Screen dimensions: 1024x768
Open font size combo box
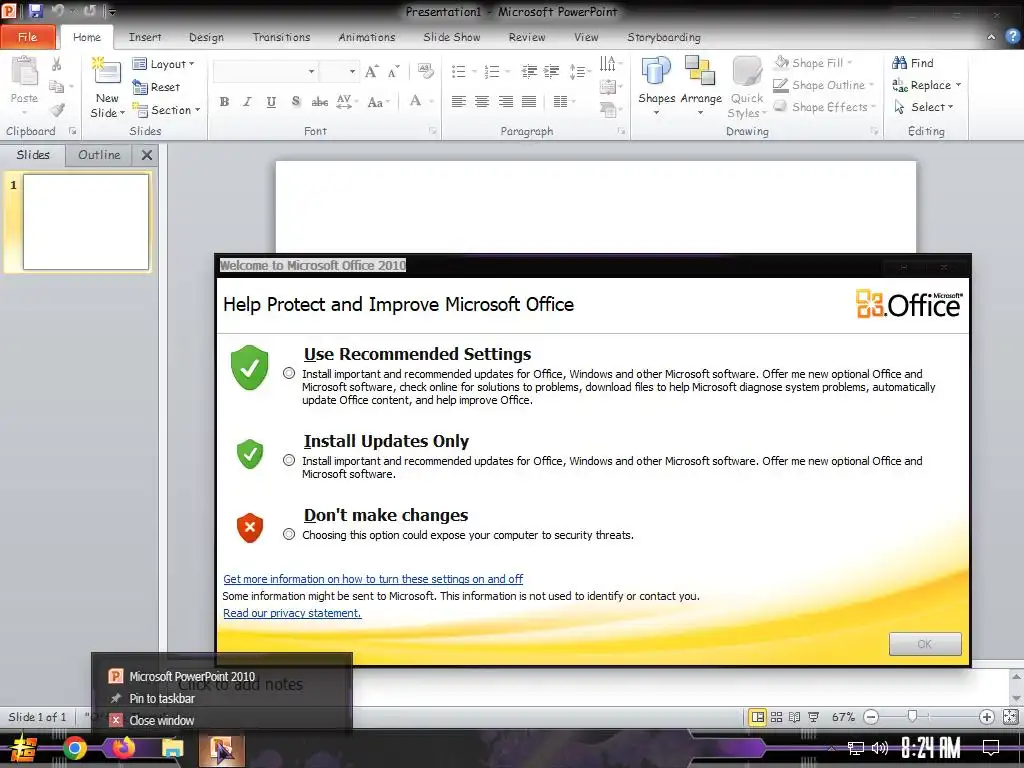pos(339,71)
